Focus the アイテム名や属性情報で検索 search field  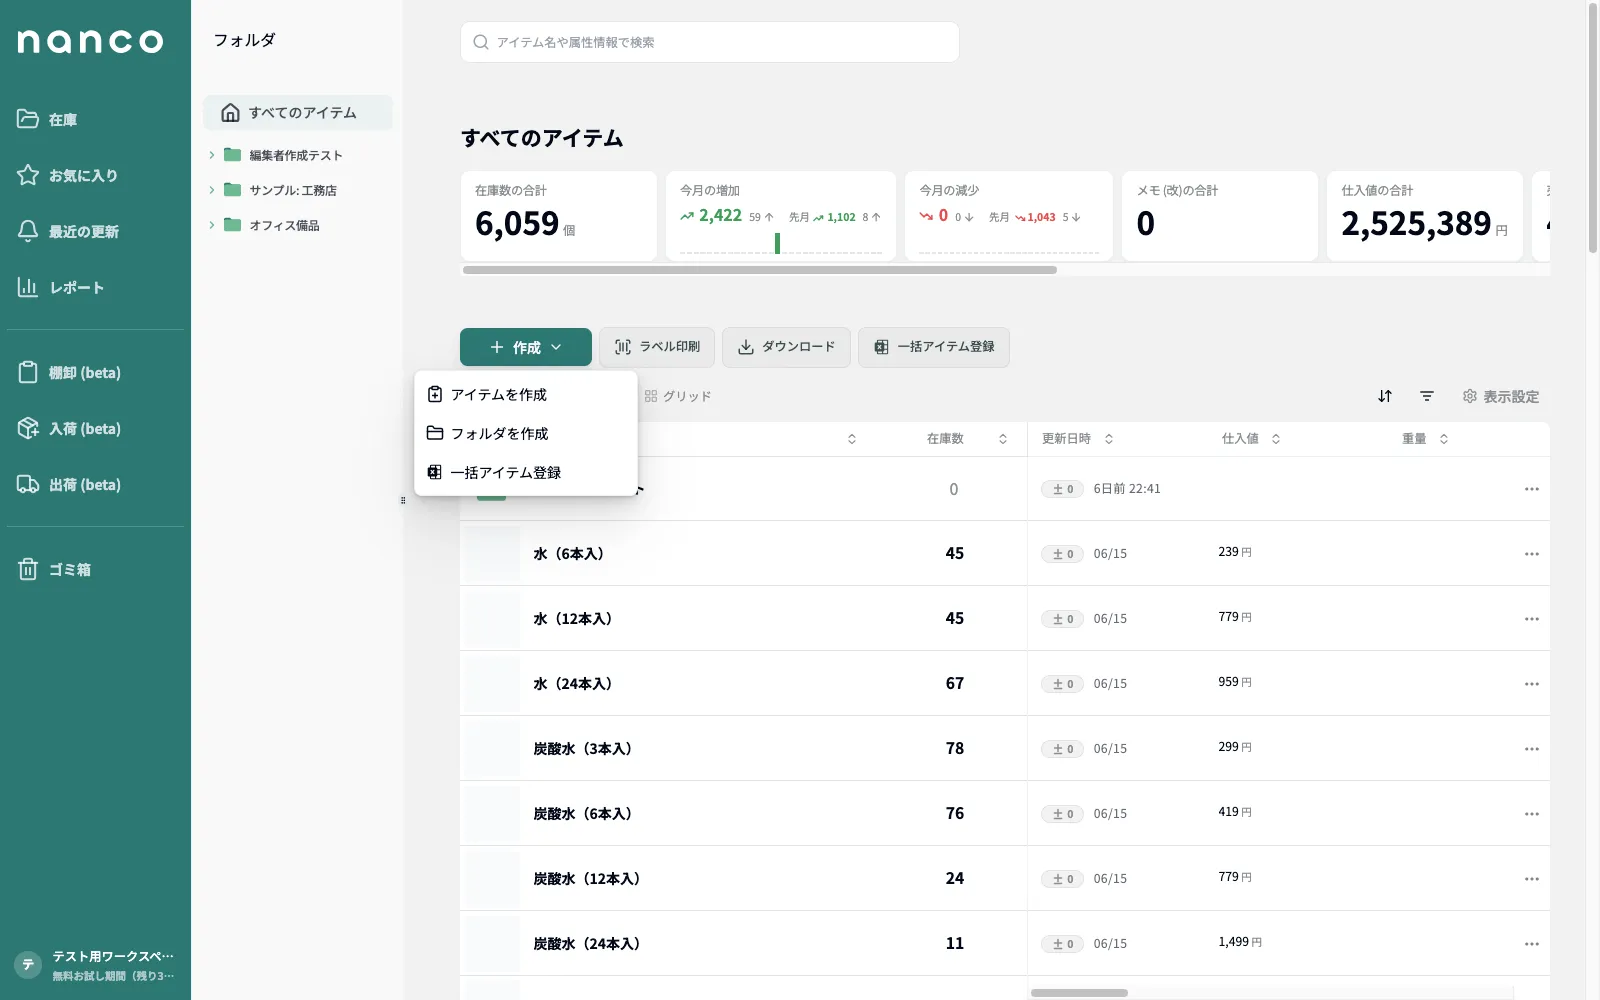[x=710, y=42]
